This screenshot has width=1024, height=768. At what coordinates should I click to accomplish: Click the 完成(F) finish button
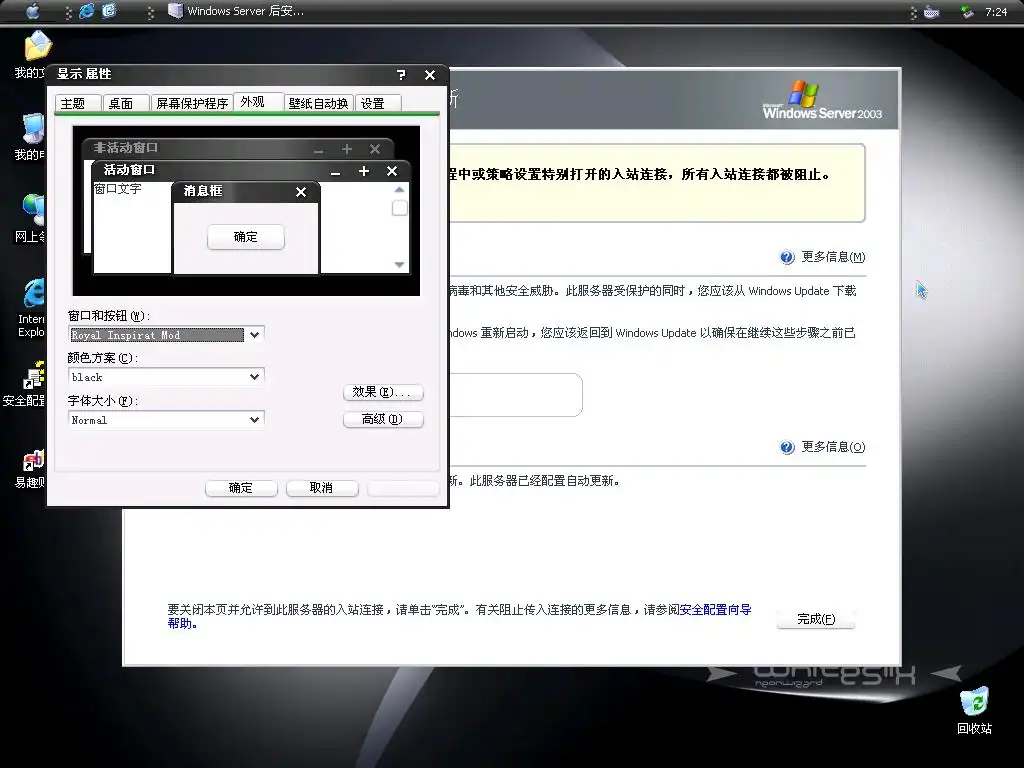click(816, 619)
